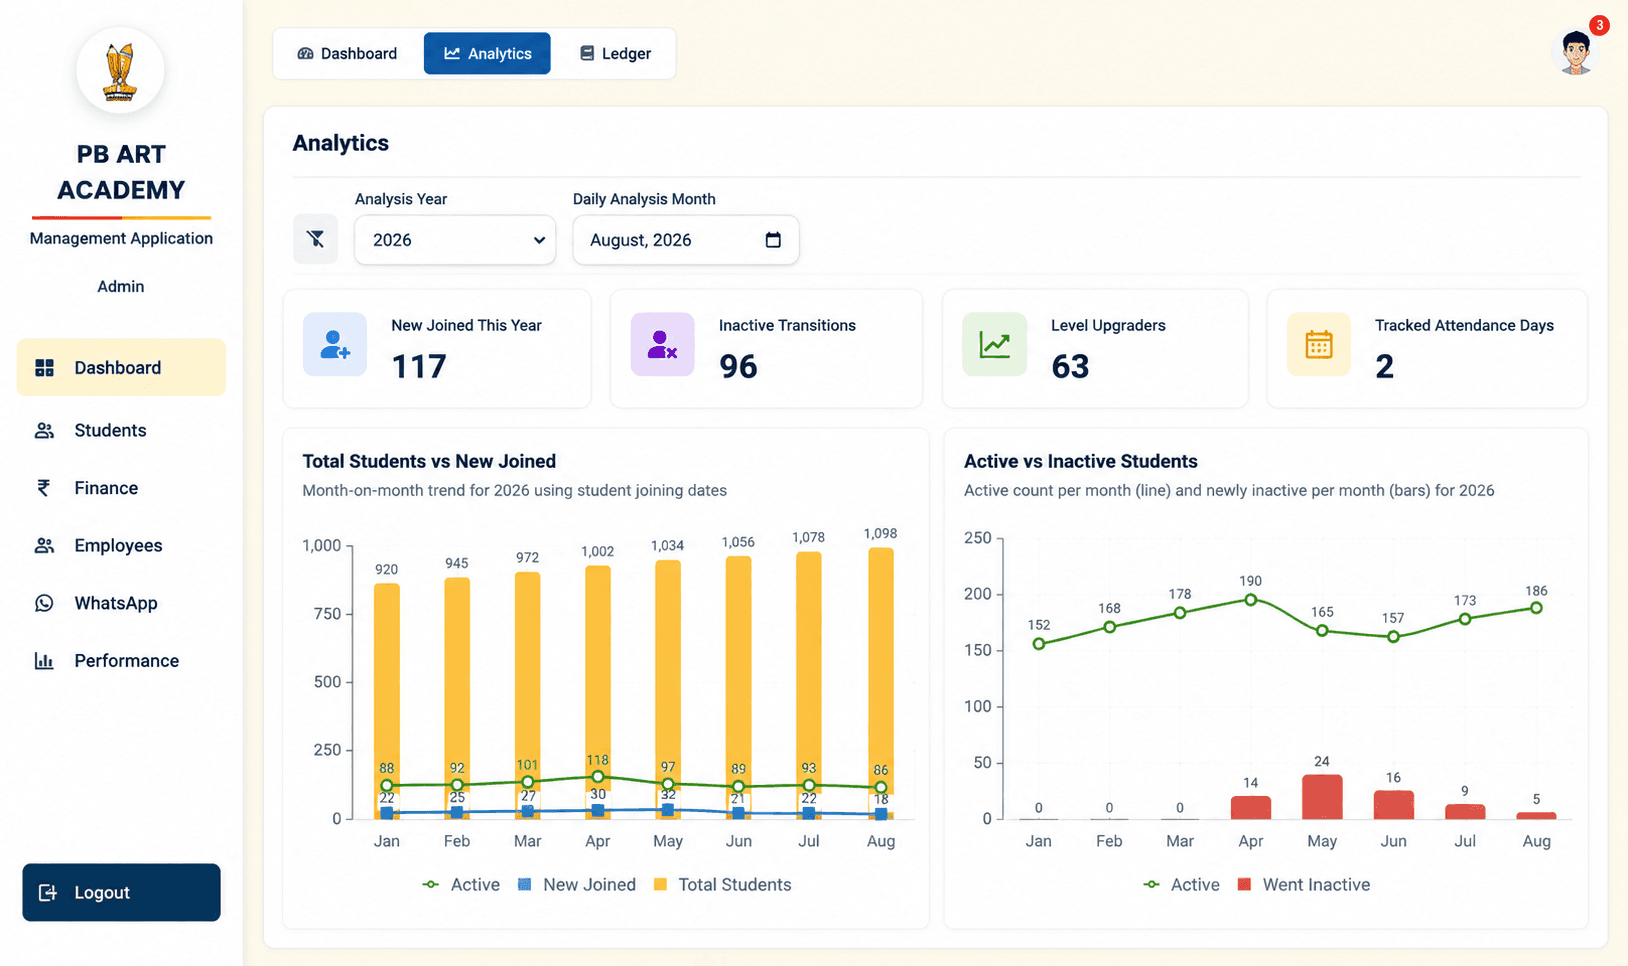Click the Dashboard grid icon in sidebar
The width and height of the screenshot is (1628, 966).
(x=44, y=368)
